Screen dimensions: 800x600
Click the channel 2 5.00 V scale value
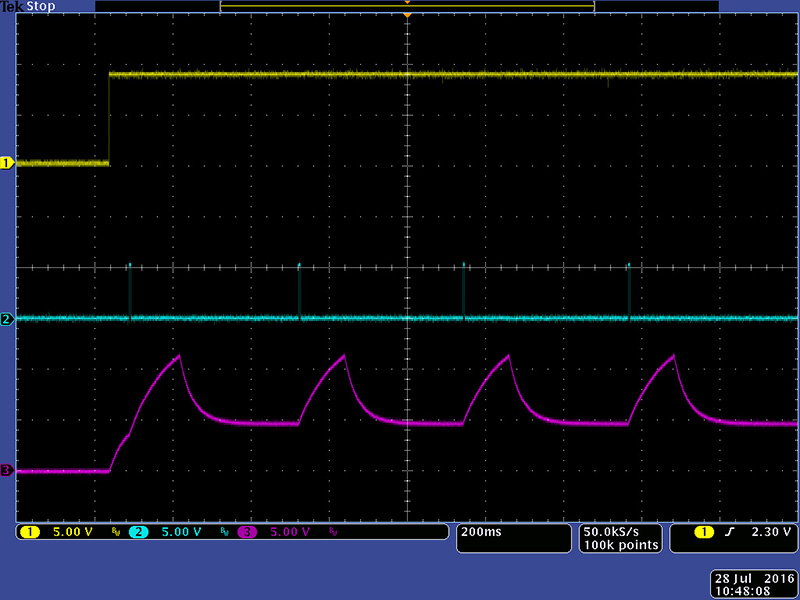[x=180, y=532]
